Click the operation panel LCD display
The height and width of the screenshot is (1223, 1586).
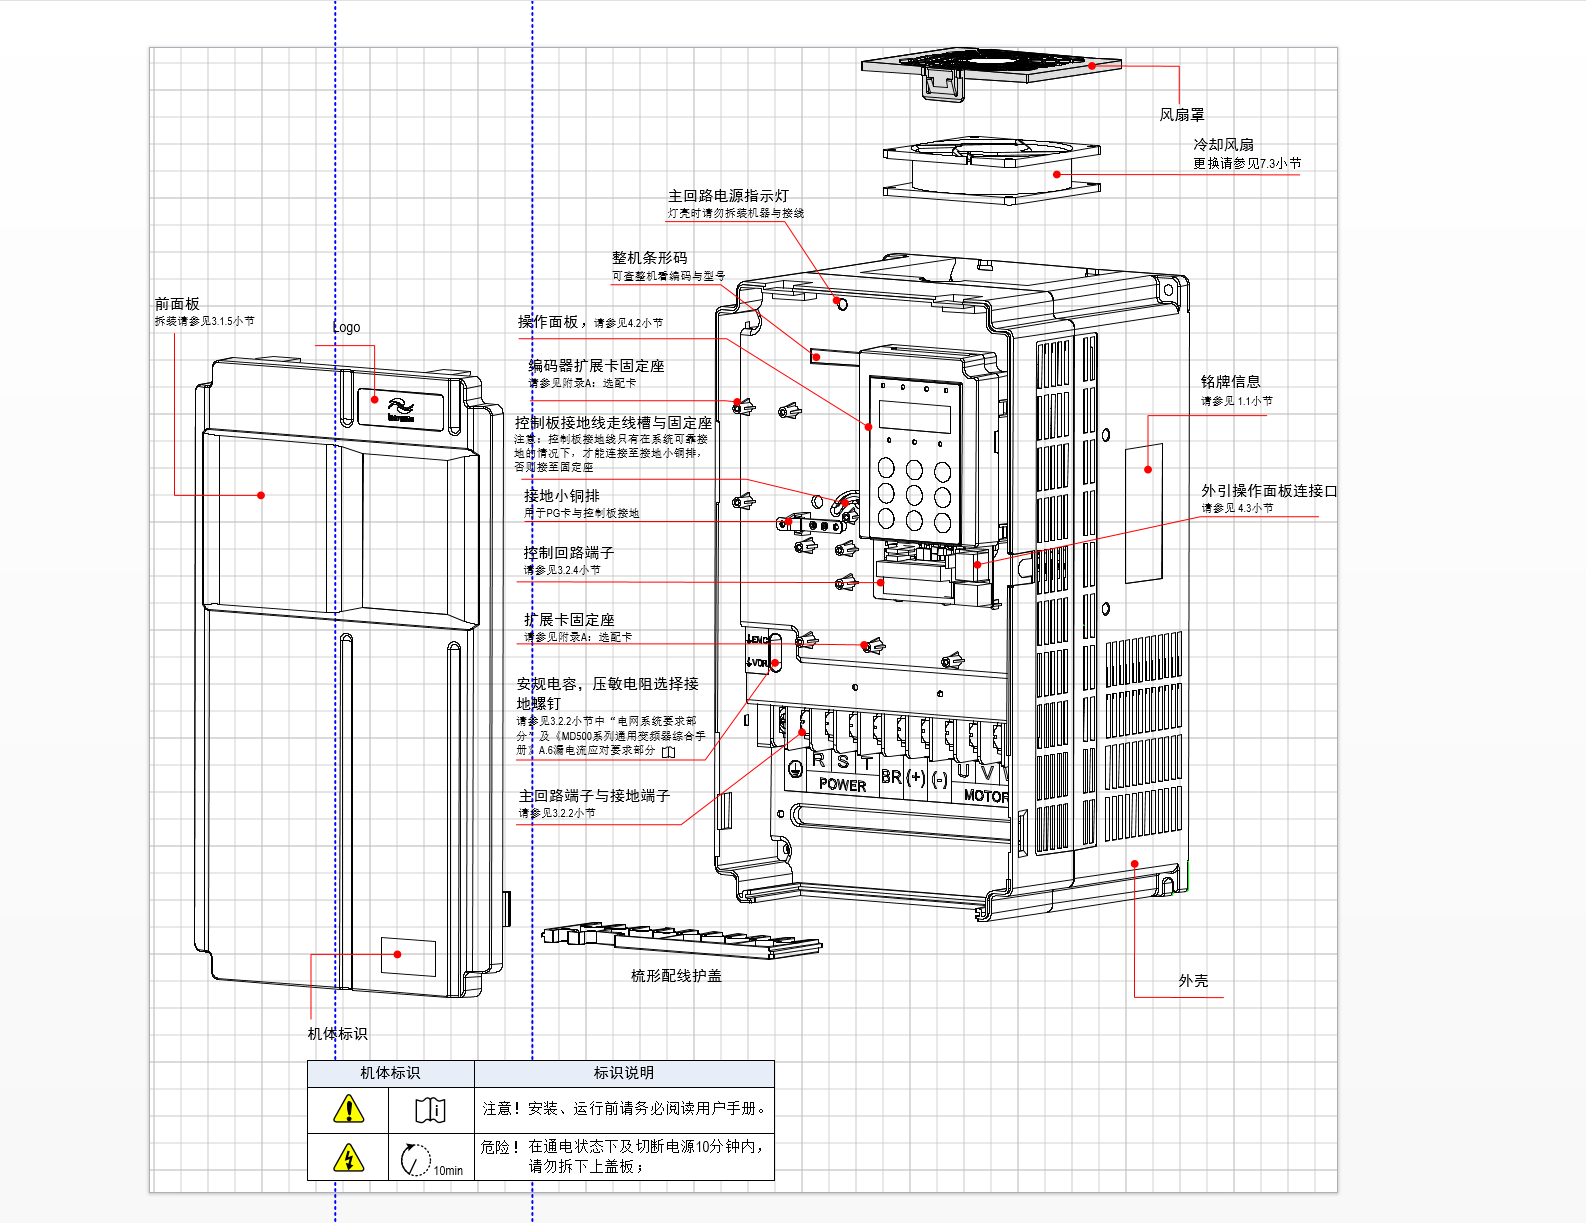point(914,415)
